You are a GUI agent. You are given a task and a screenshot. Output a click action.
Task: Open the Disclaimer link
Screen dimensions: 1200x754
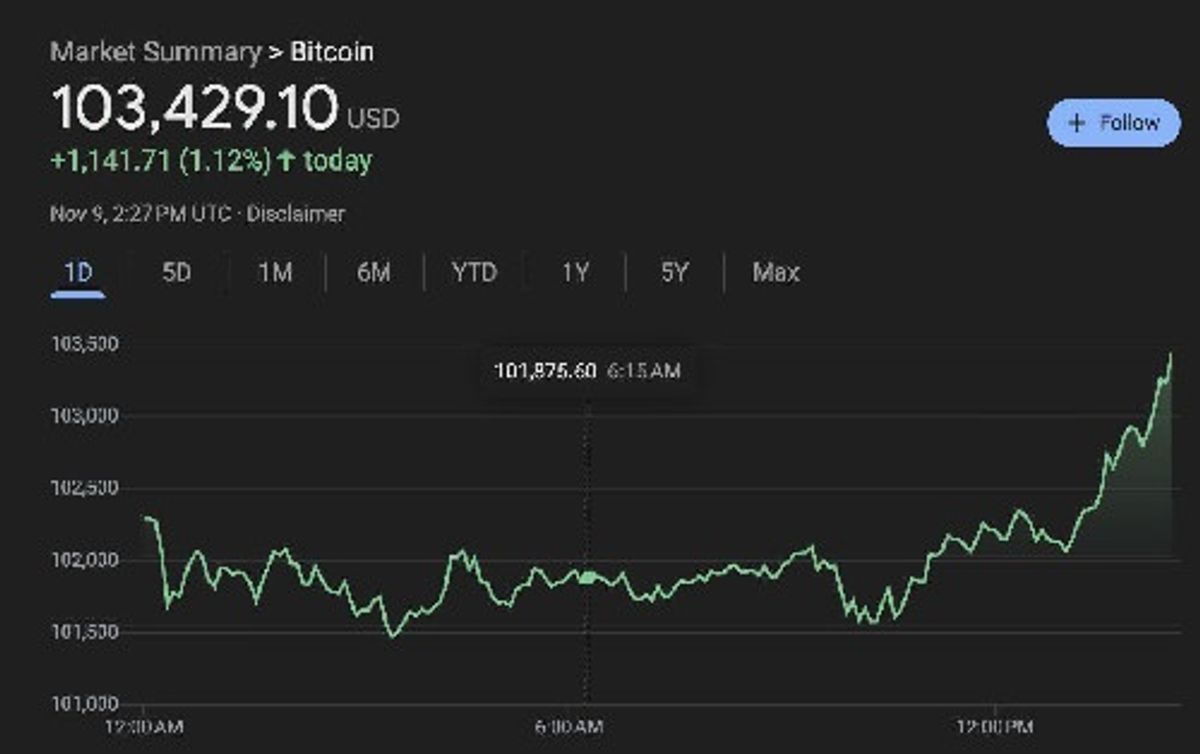coord(296,214)
